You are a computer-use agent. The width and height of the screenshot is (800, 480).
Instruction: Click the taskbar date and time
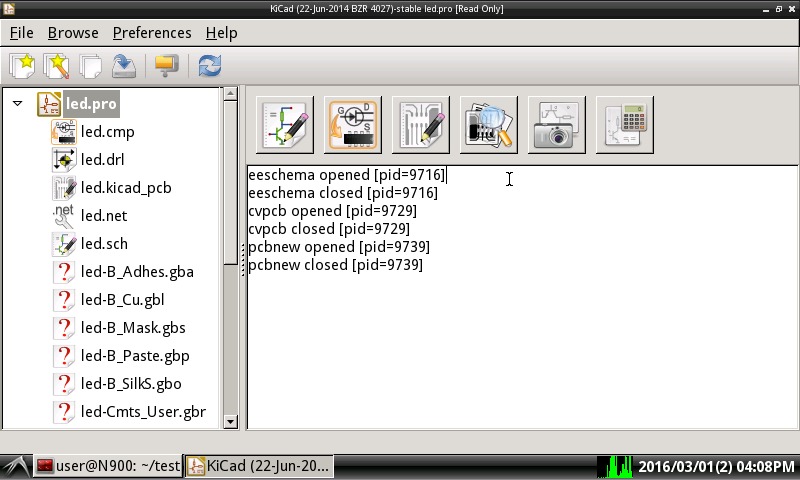(x=716, y=466)
